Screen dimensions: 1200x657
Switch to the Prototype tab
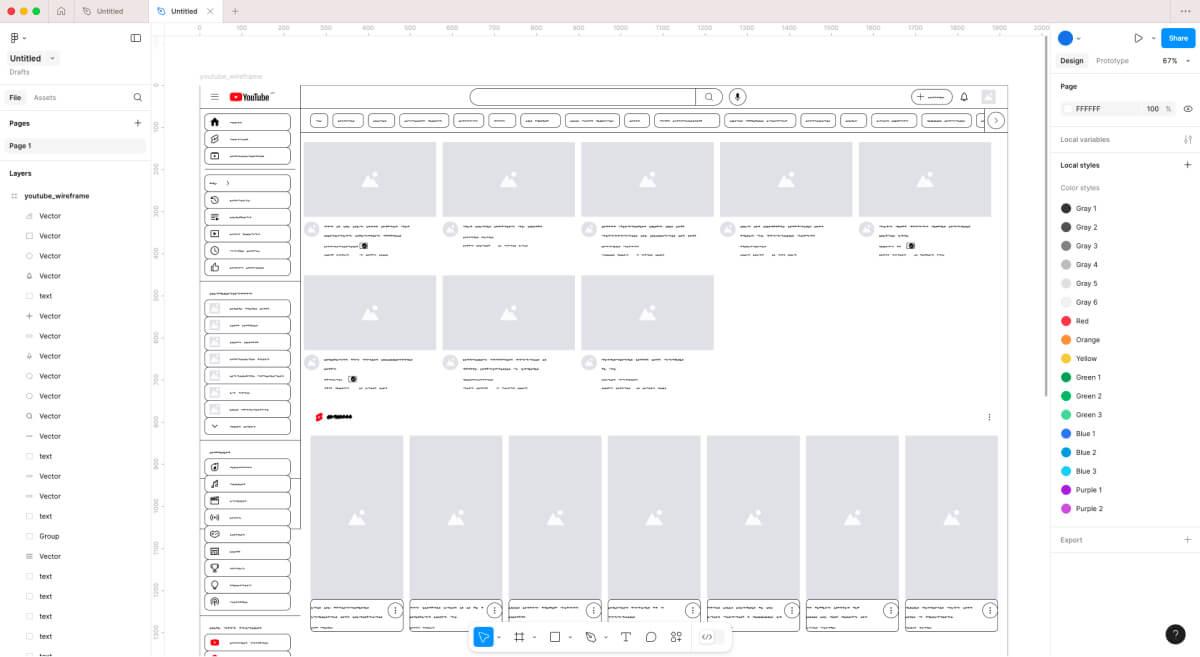[1112, 61]
